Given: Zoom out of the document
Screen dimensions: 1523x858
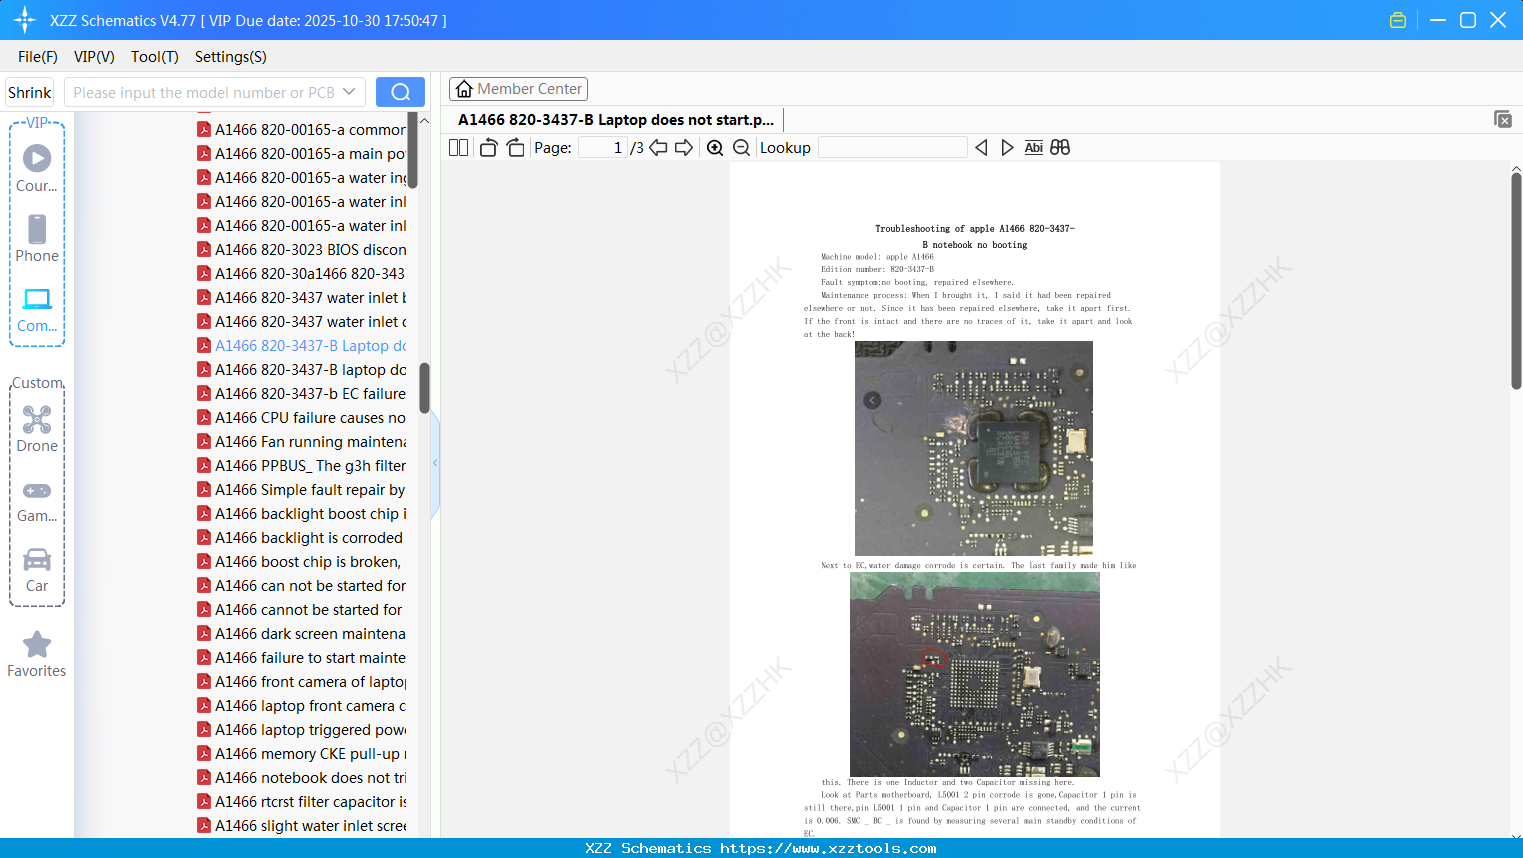Looking at the screenshot, I should [741, 147].
